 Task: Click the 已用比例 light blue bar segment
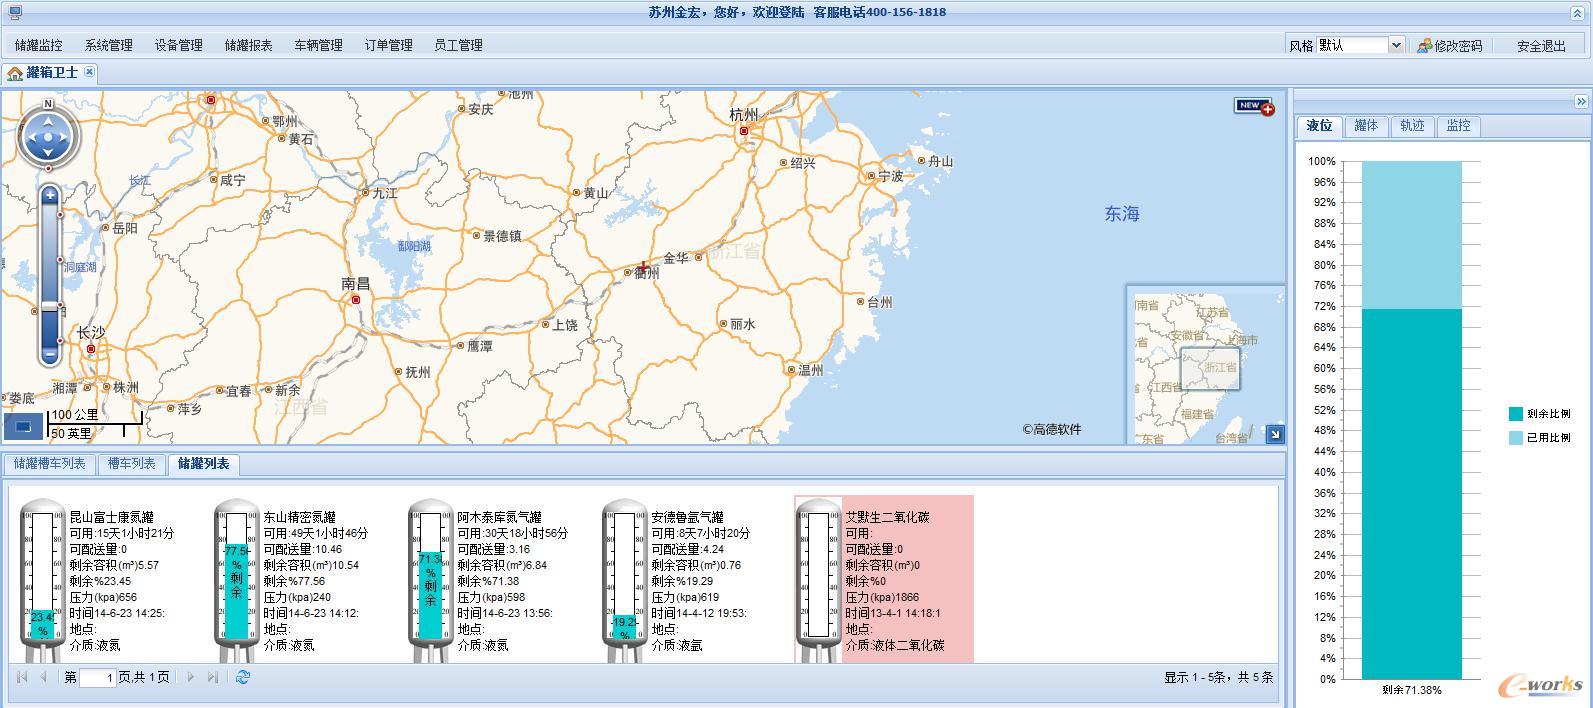[x=1411, y=235]
